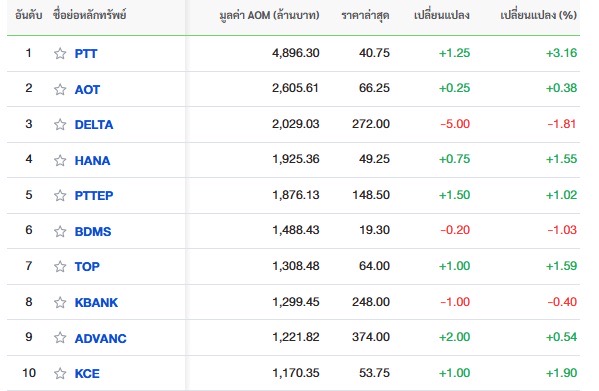Sort by ราคาล่าสุด column header
Image resolution: width=599 pixels, height=391 pixels.
[x=365, y=16]
